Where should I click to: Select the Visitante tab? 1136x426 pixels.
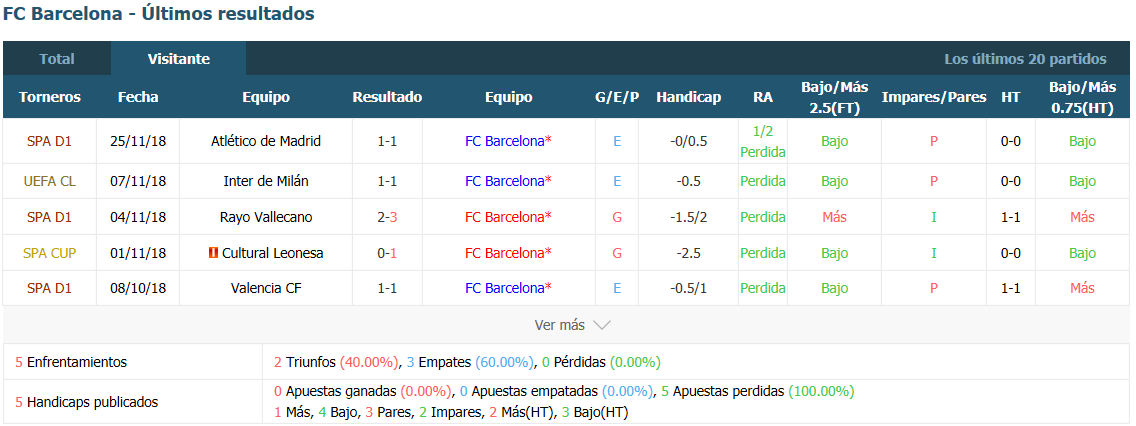click(x=178, y=59)
